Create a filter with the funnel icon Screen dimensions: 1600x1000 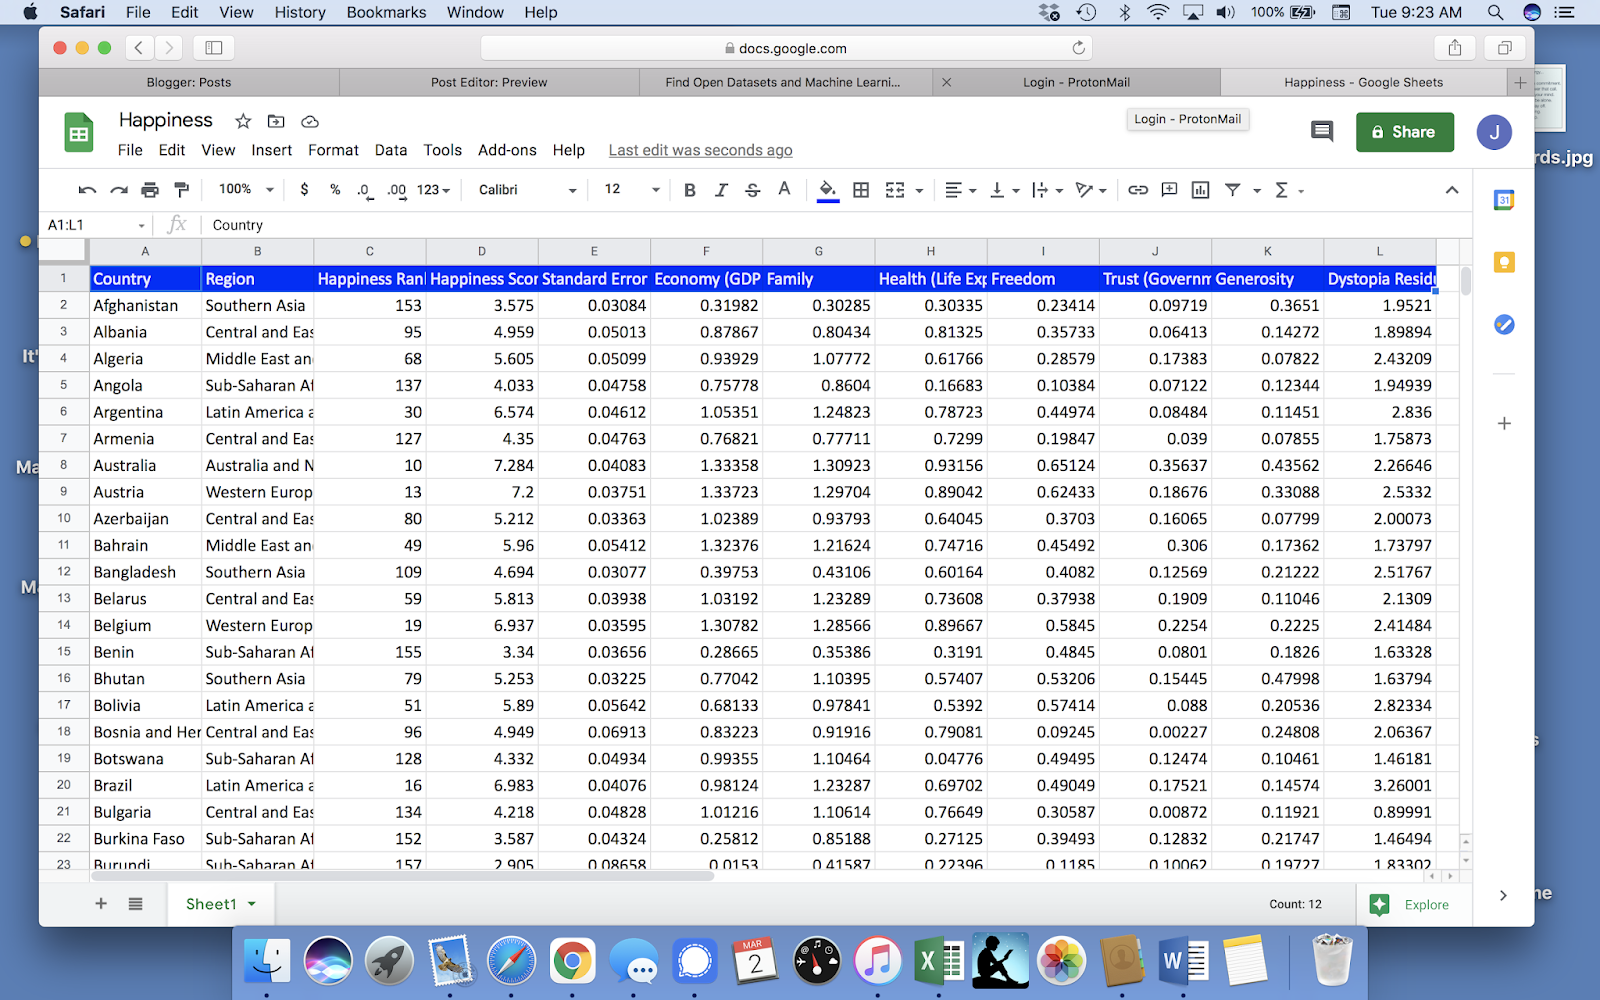coord(1233,190)
